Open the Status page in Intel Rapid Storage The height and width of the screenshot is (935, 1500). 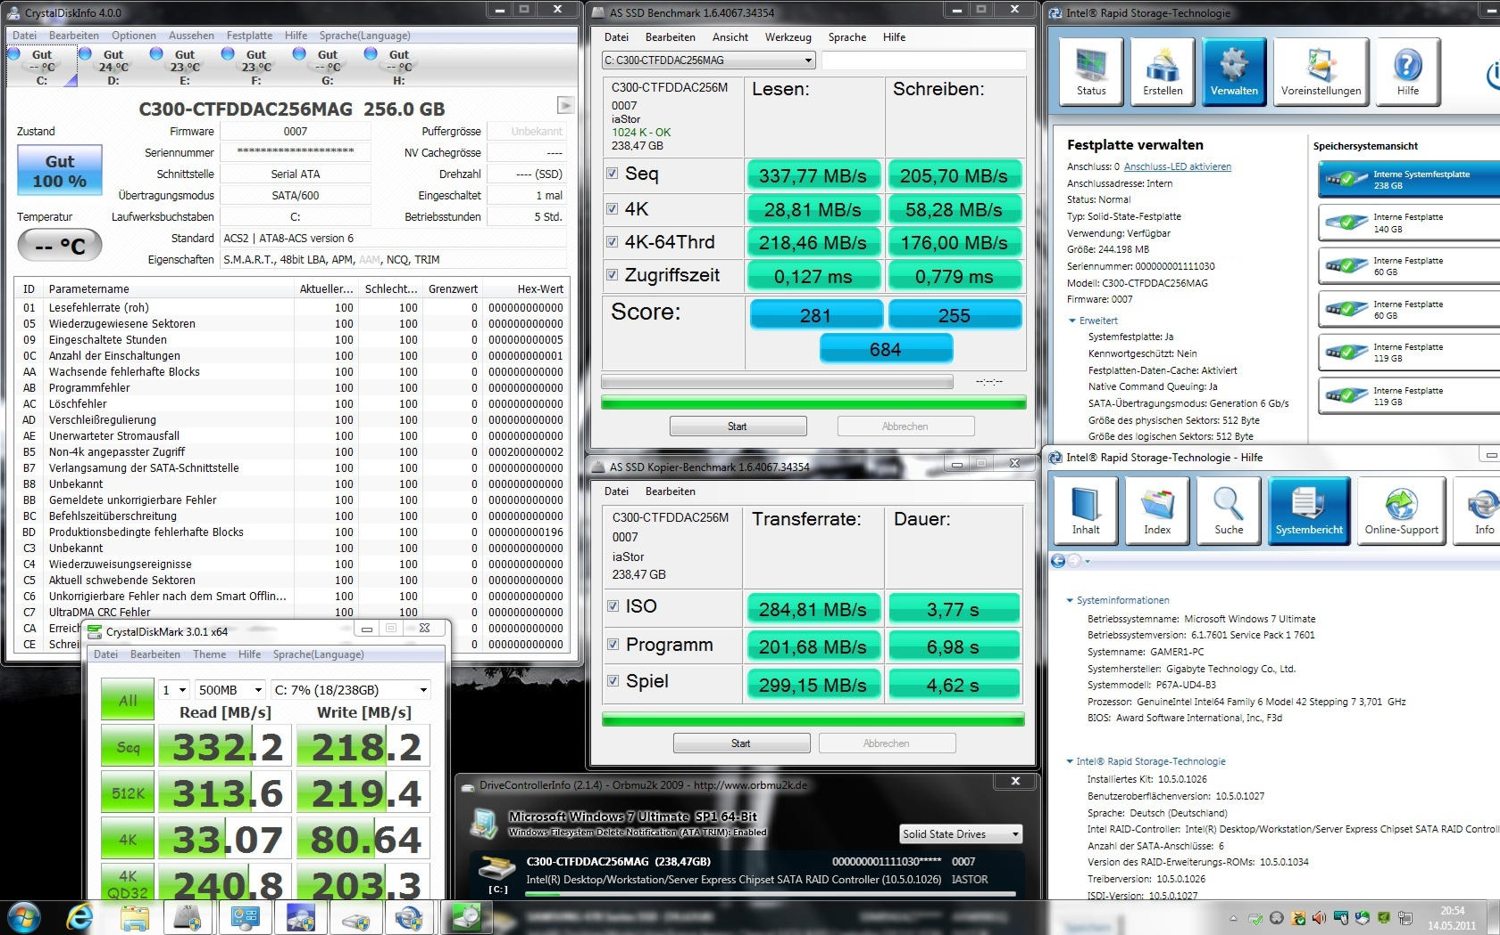1091,72
